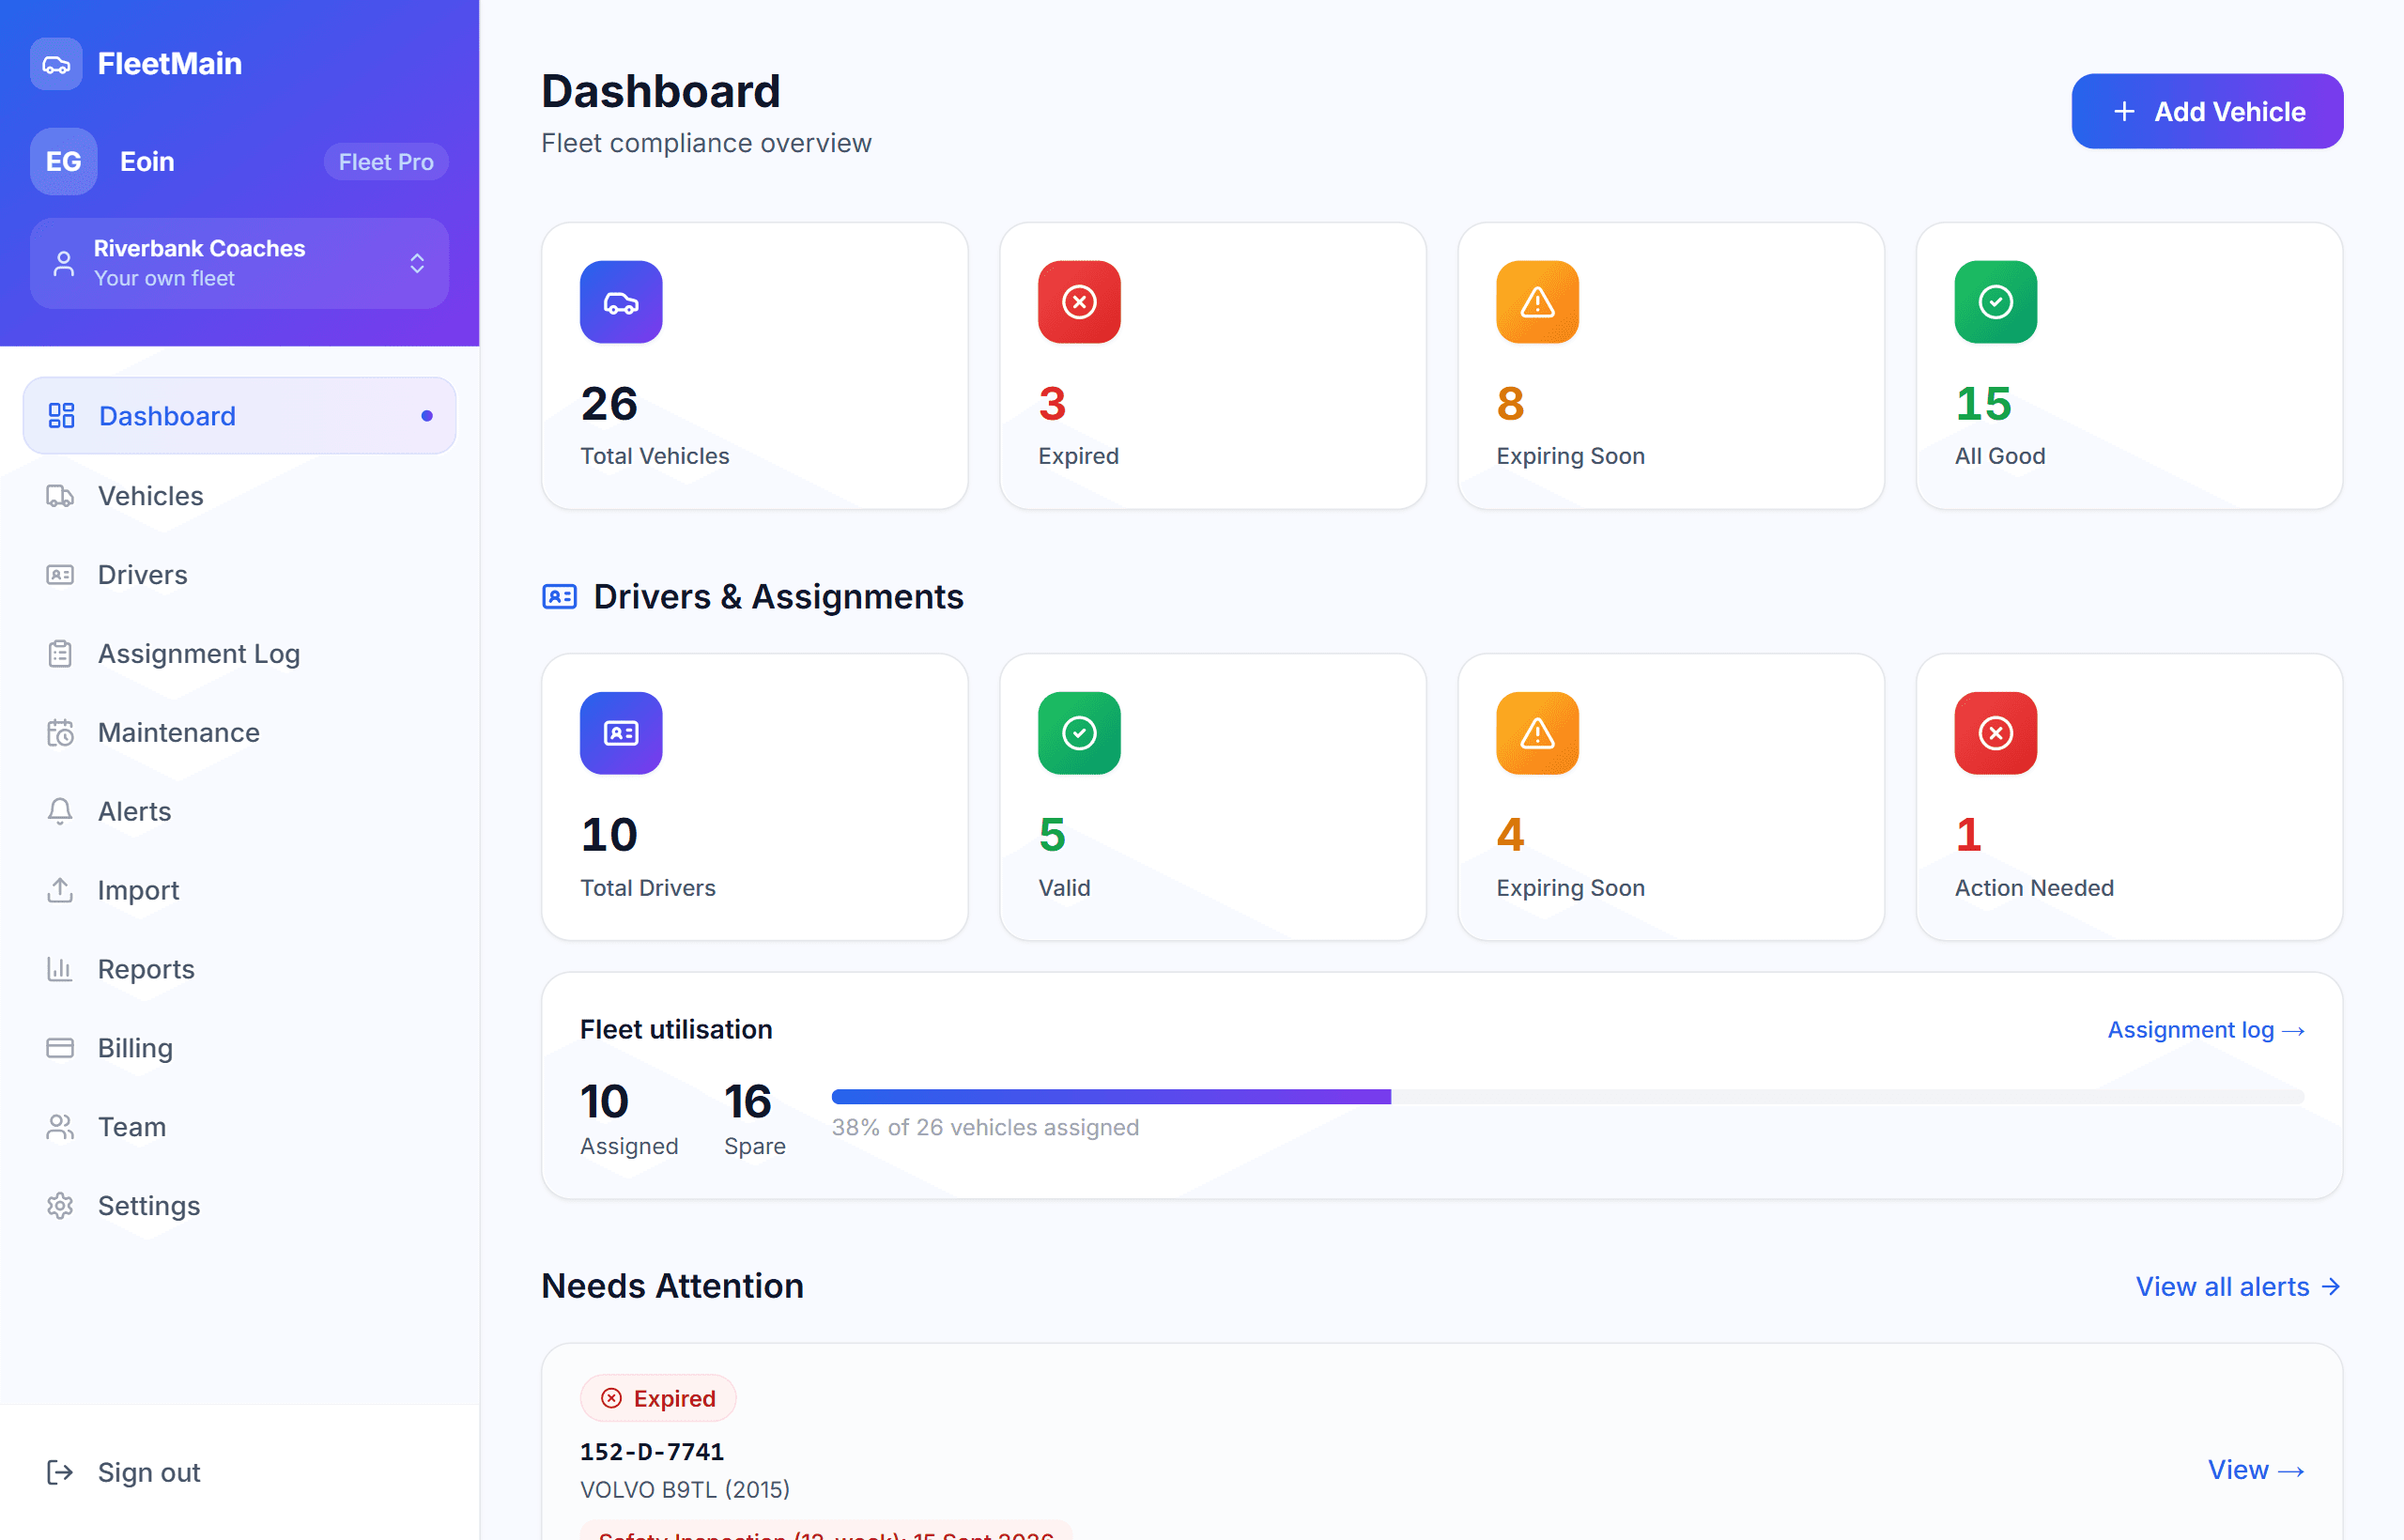The width and height of the screenshot is (2404, 1540).
Task: Click Sign out
Action: click(239, 1472)
